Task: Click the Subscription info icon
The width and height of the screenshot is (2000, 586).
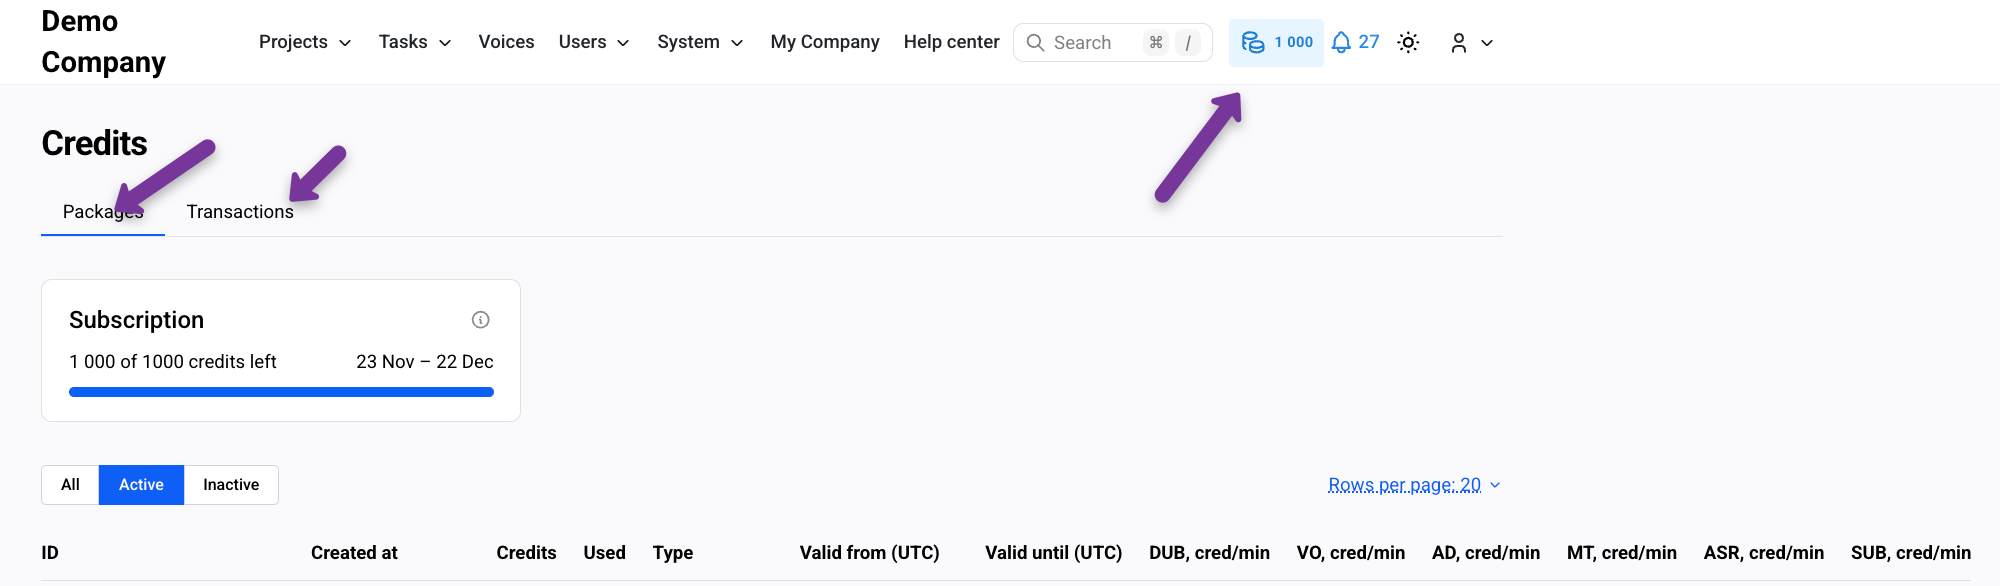Action: [480, 320]
